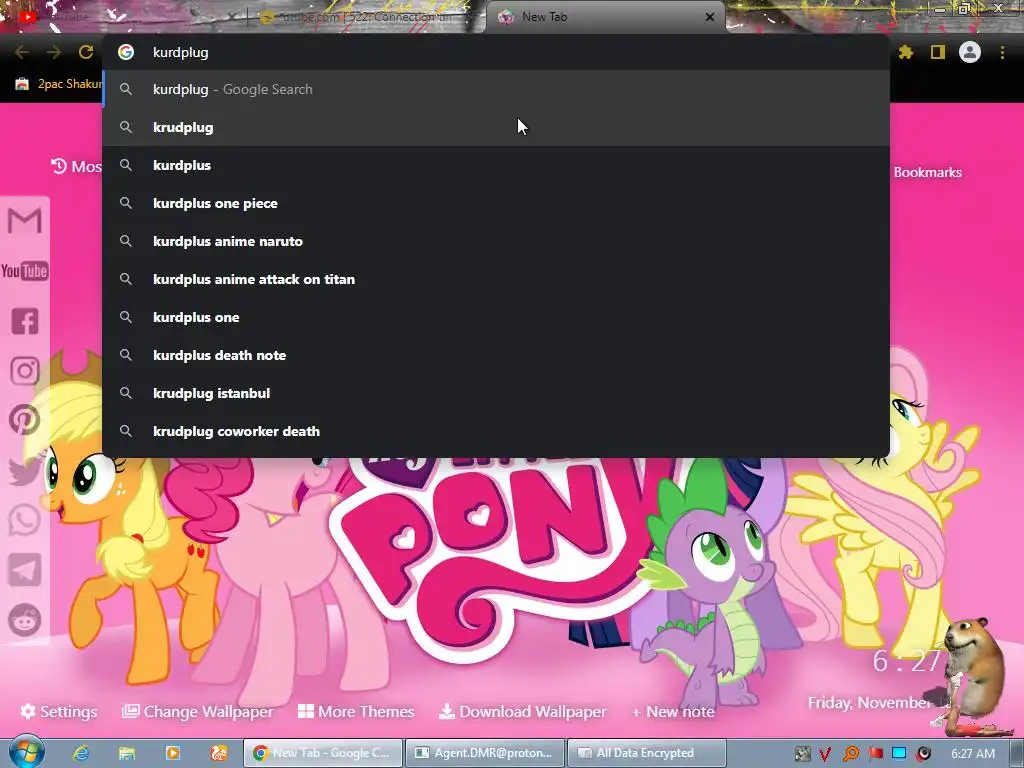The image size is (1024, 768).
Task: Click Change Wallpaper
Action: click(198, 711)
